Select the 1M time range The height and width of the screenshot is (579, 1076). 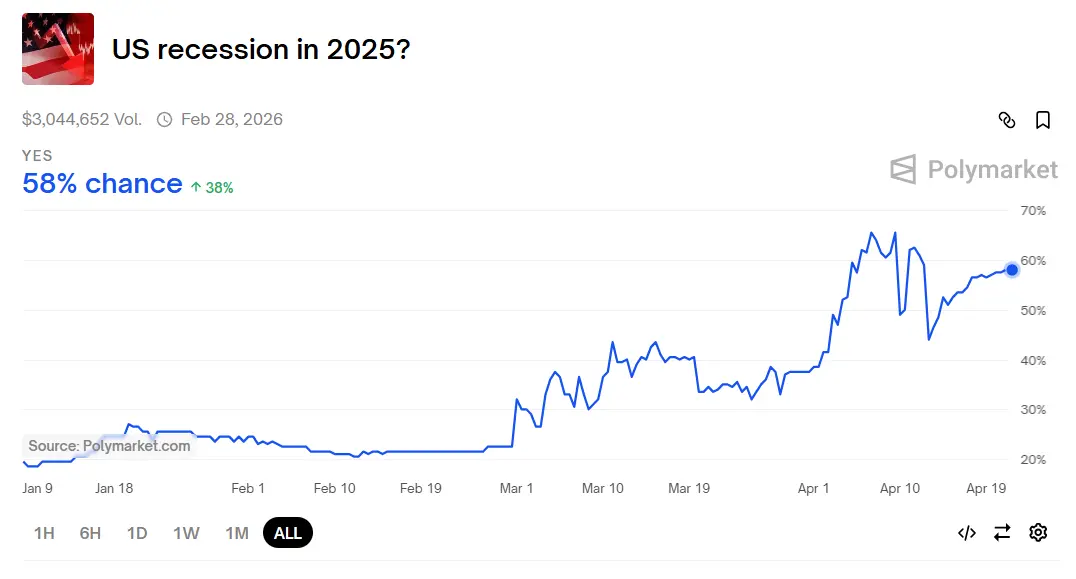tap(237, 533)
